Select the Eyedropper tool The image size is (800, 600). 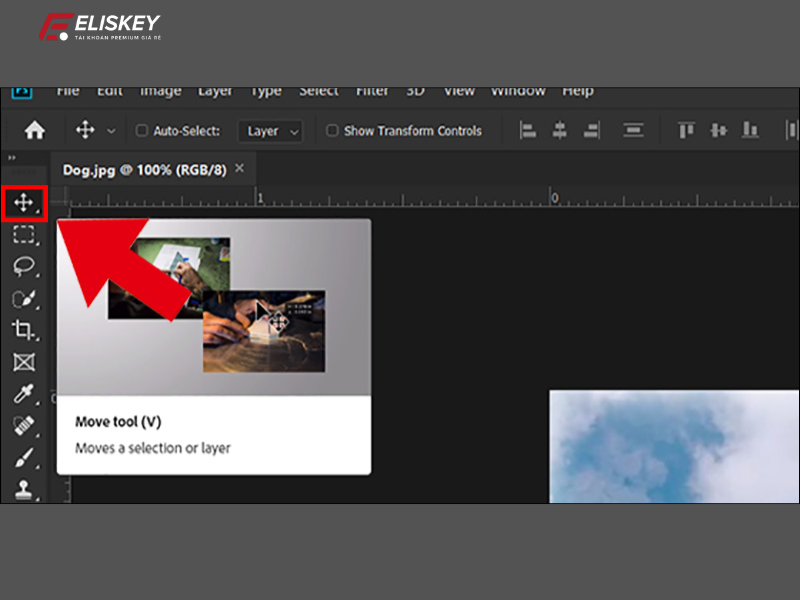coord(24,395)
